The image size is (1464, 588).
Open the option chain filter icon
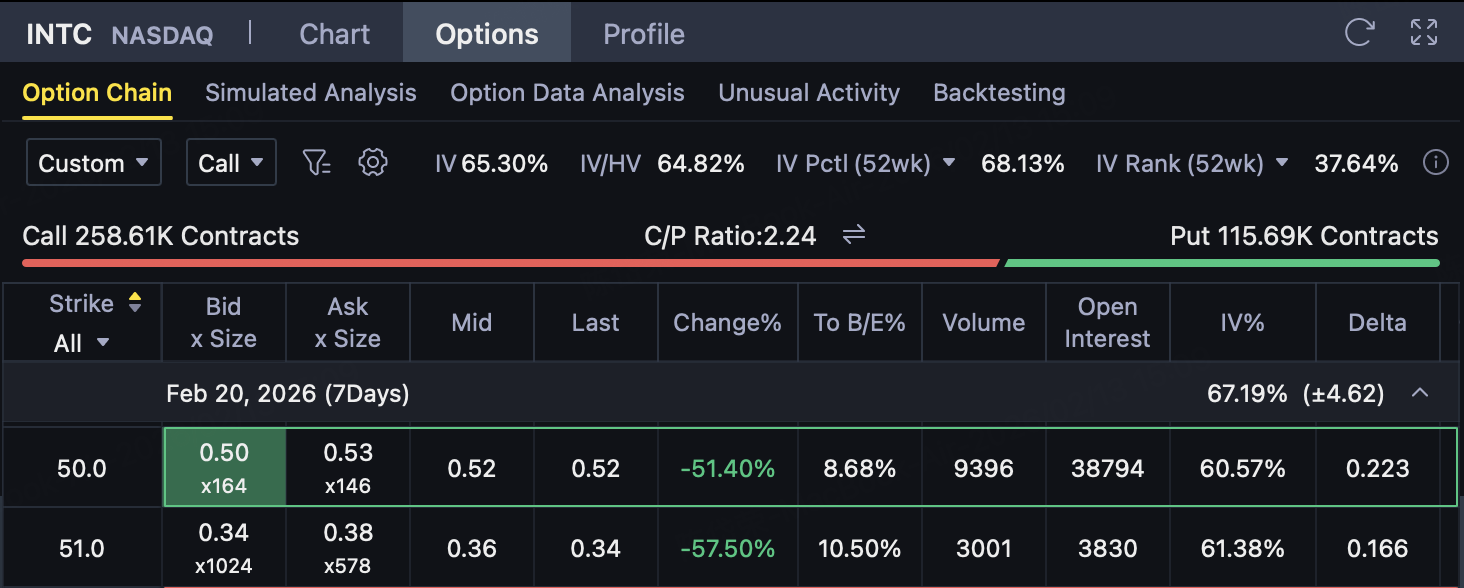coord(317,163)
